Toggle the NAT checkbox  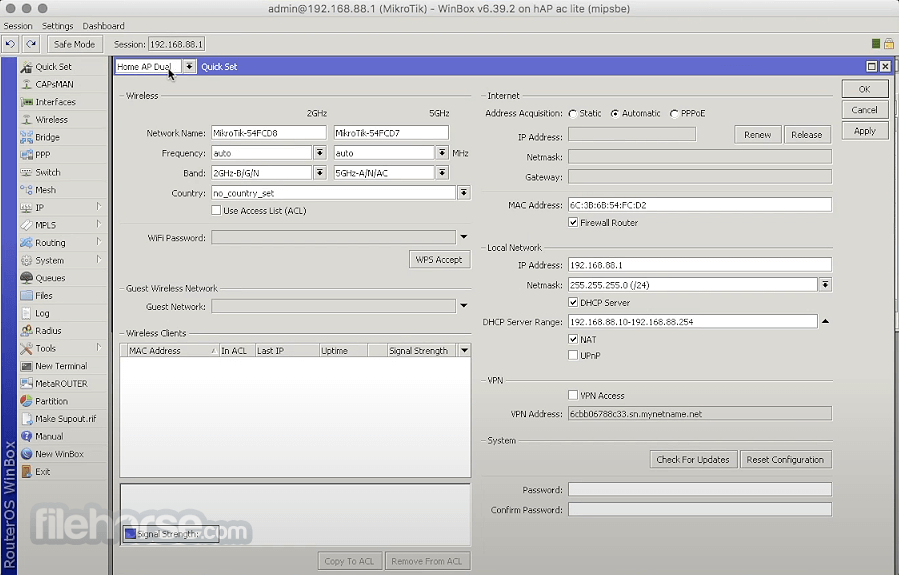pyautogui.click(x=573, y=339)
